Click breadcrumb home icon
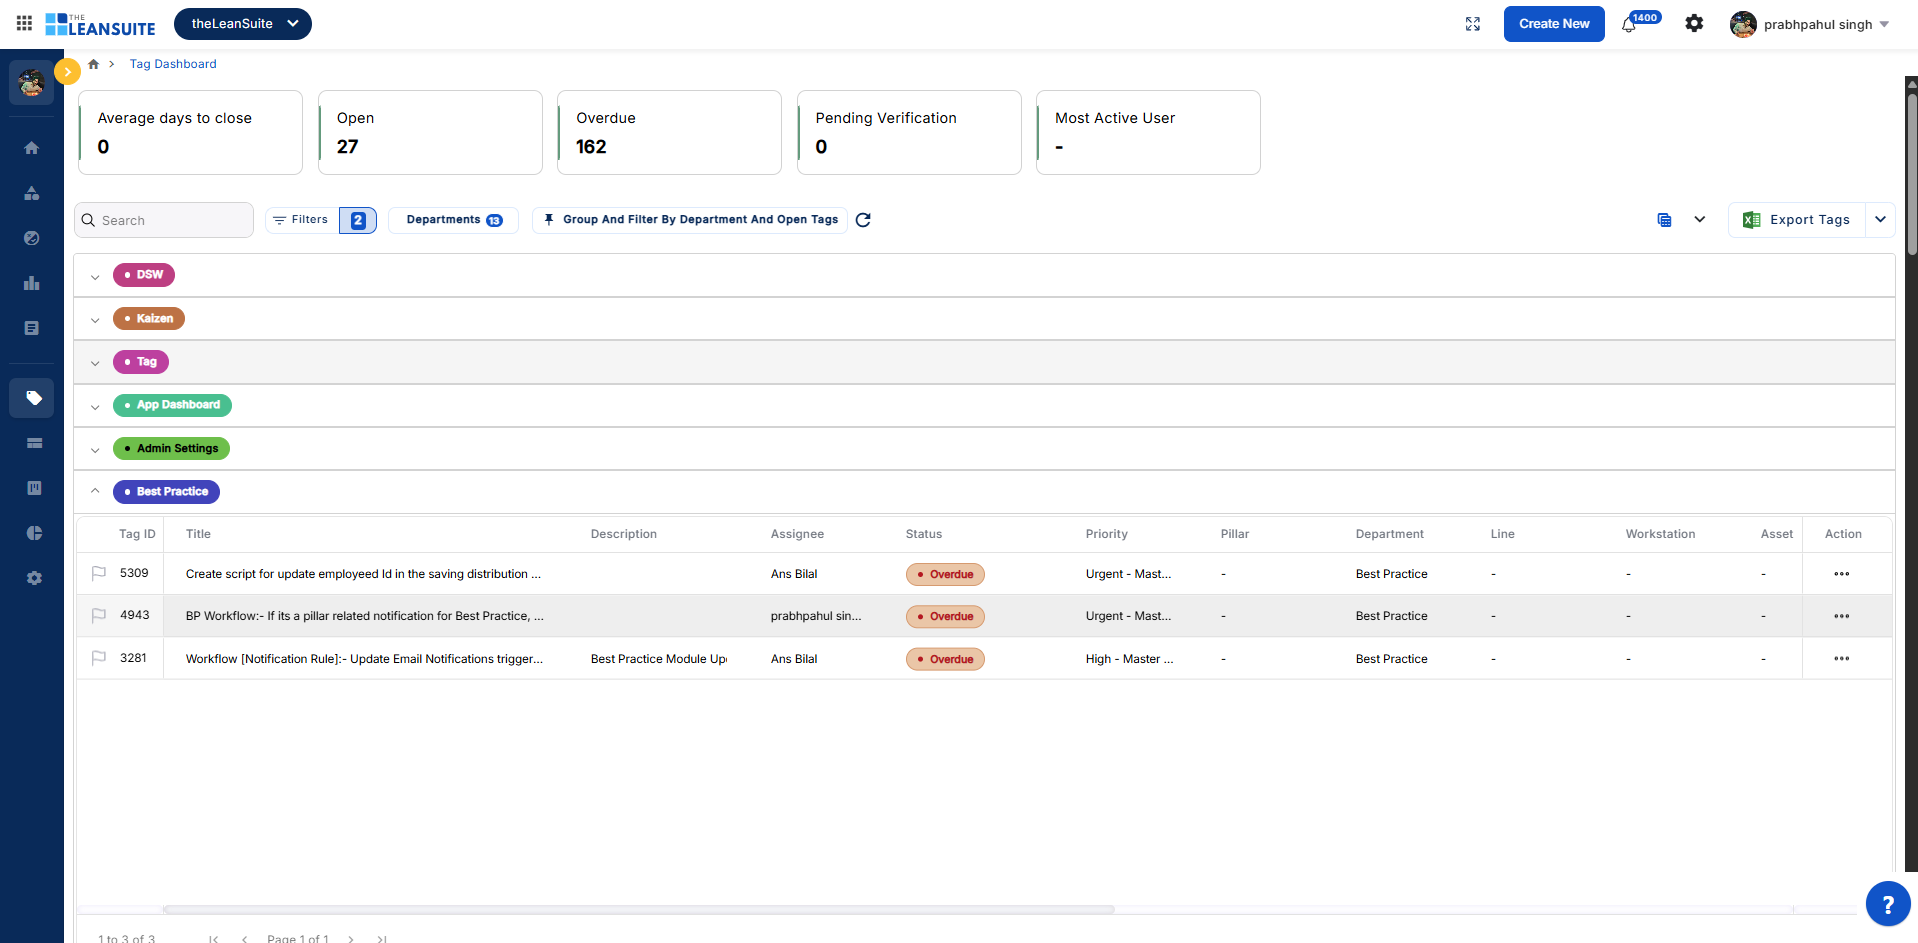 (93, 64)
